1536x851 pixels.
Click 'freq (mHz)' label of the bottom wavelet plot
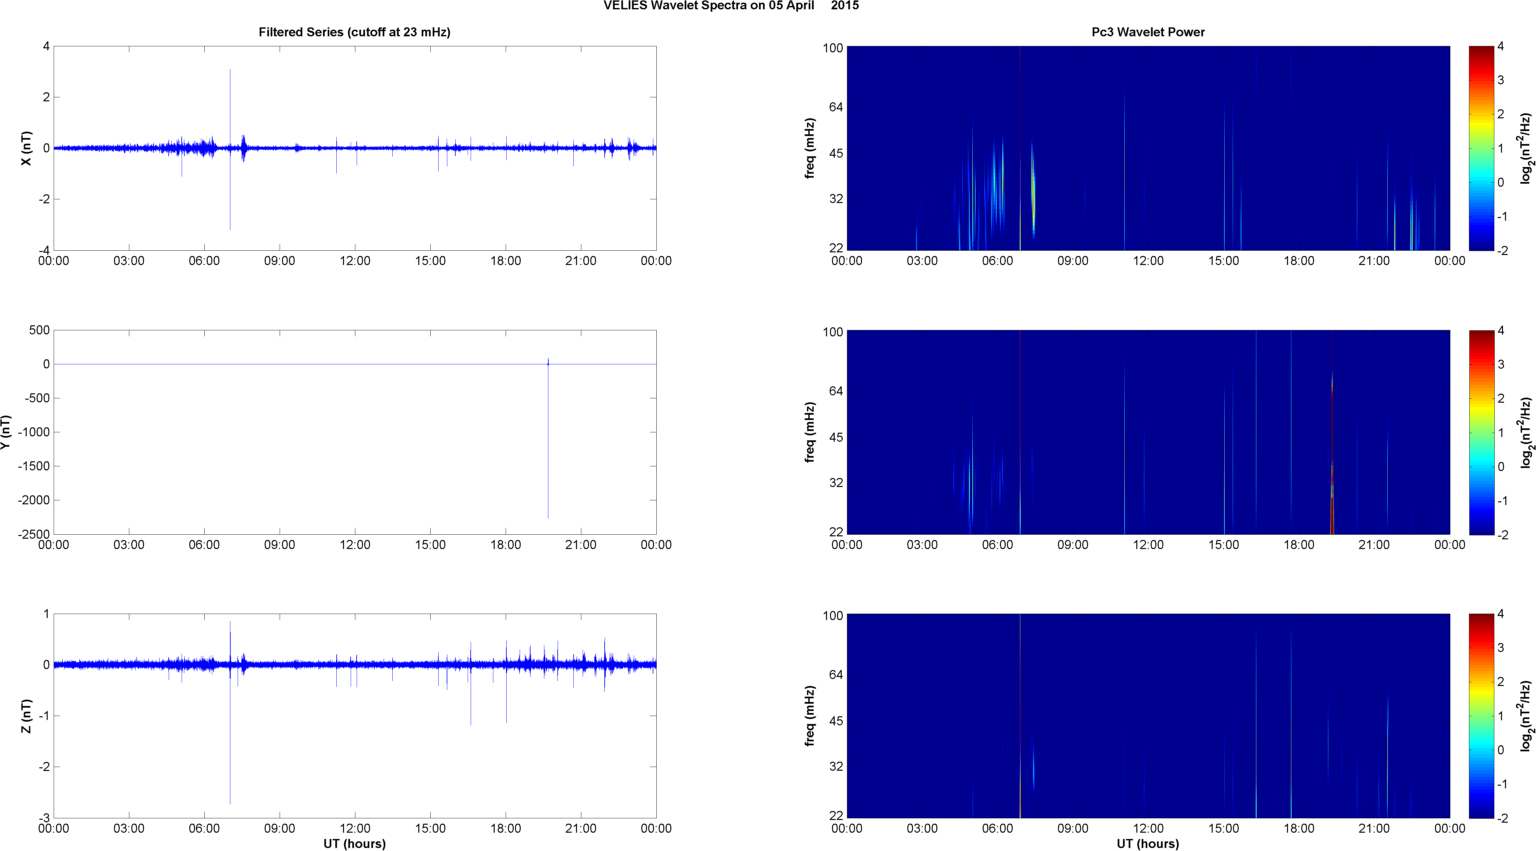click(x=810, y=716)
